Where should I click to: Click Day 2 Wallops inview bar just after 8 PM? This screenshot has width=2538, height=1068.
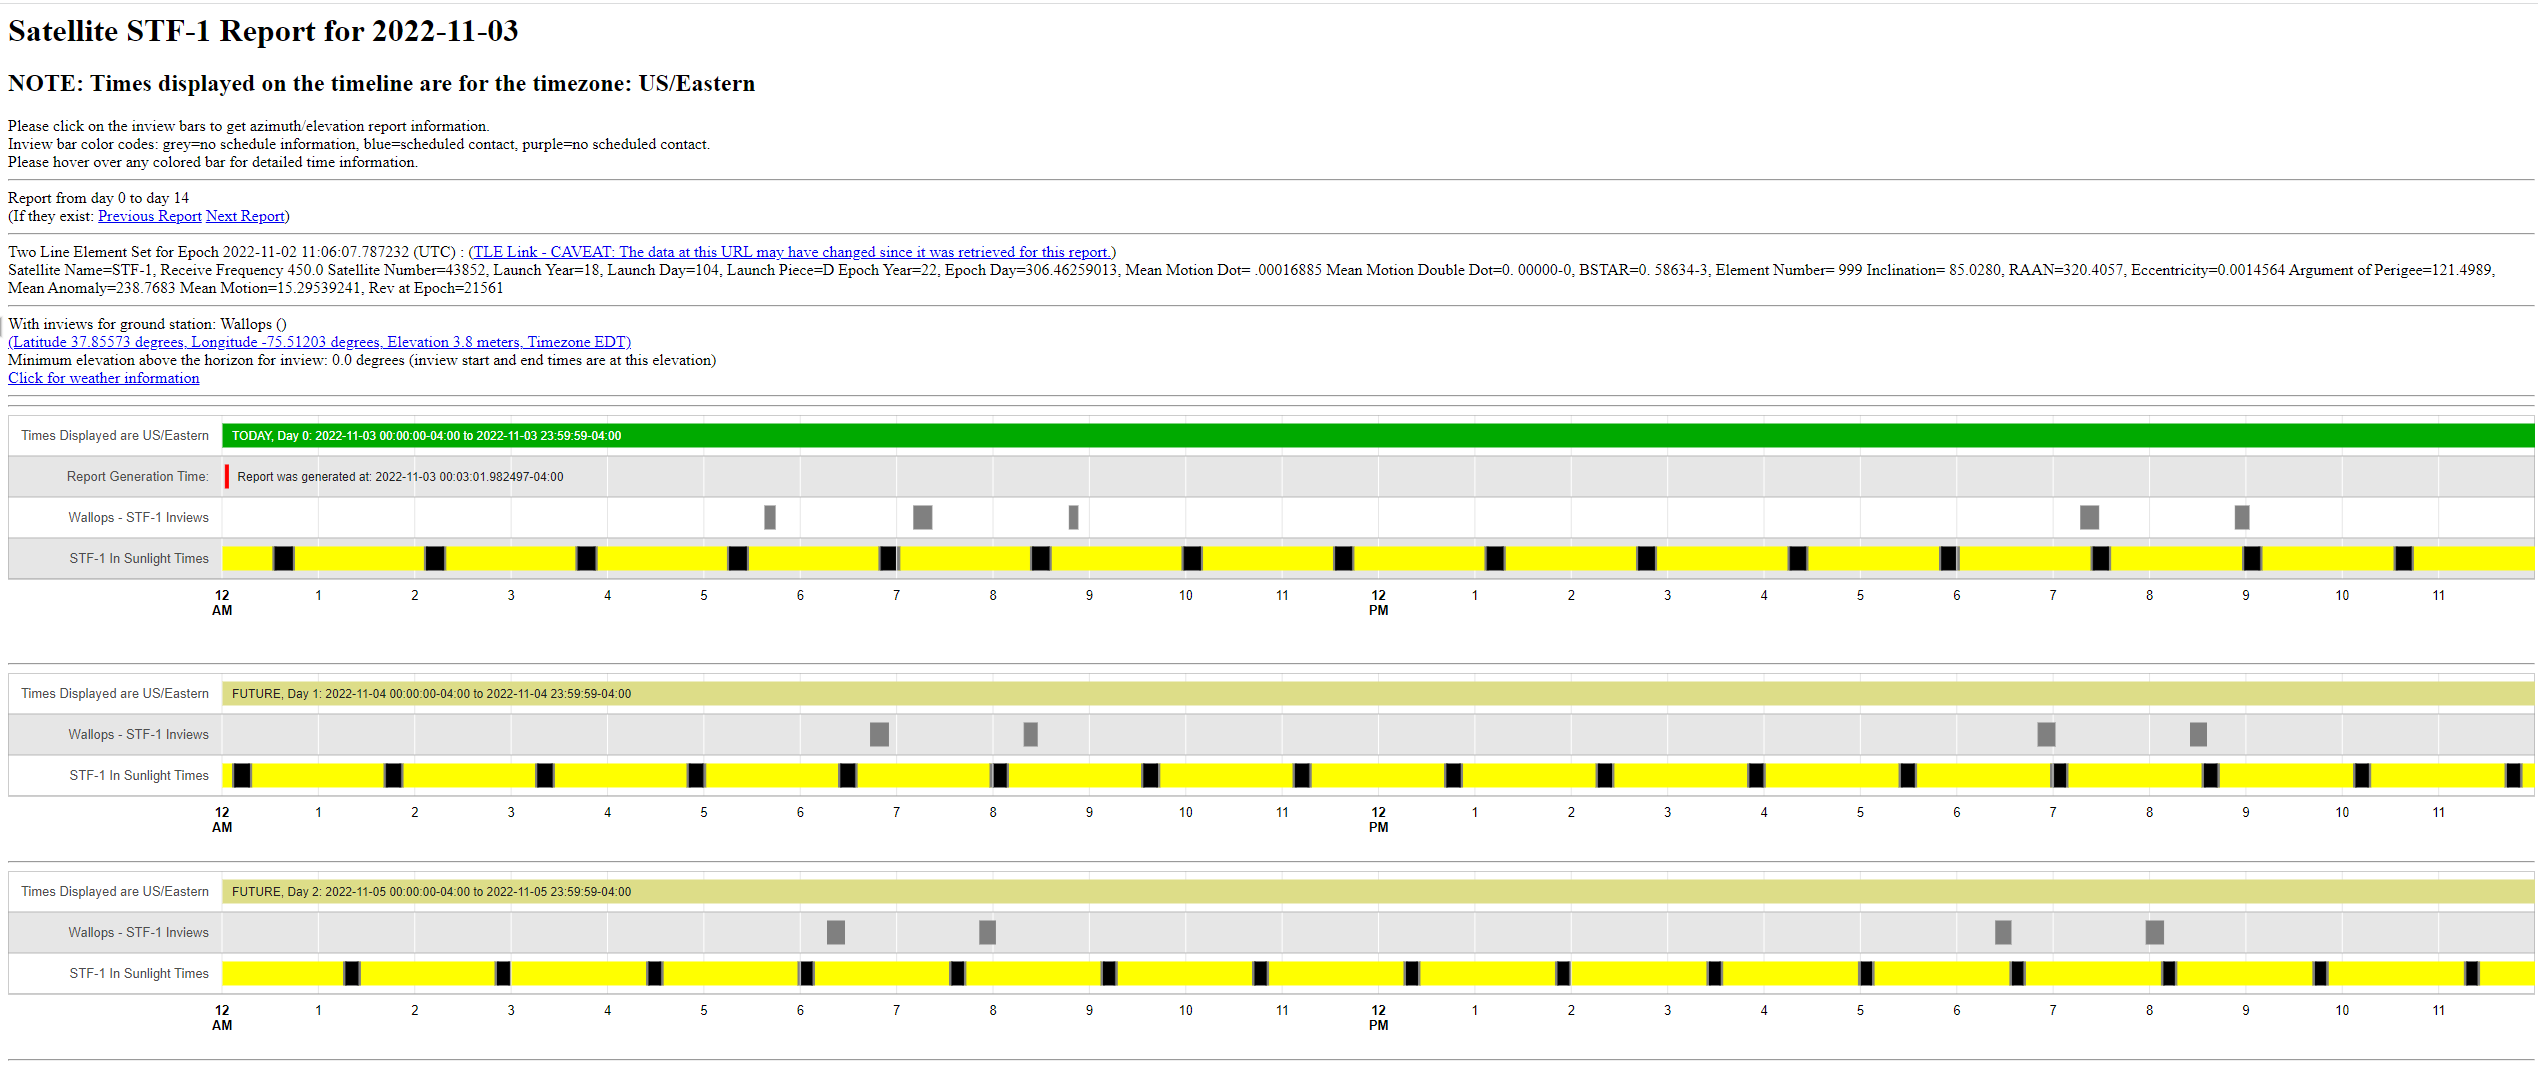(x=2155, y=932)
